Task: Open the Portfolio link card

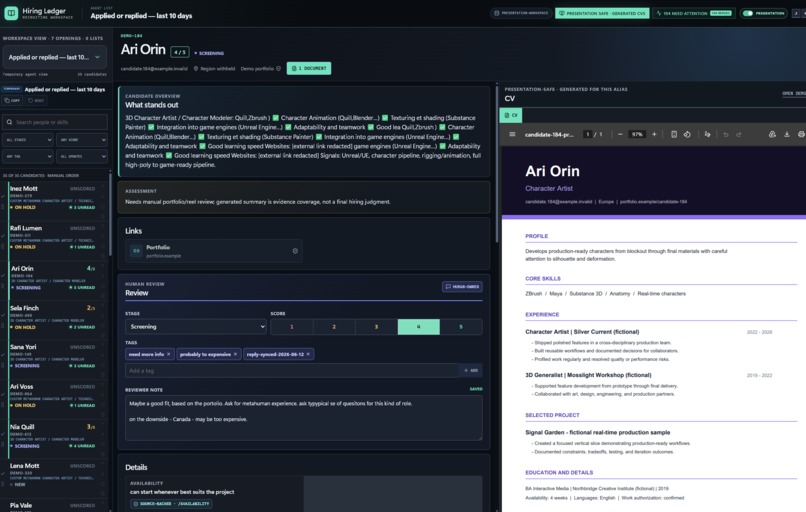Action: (x=214, y=251)
